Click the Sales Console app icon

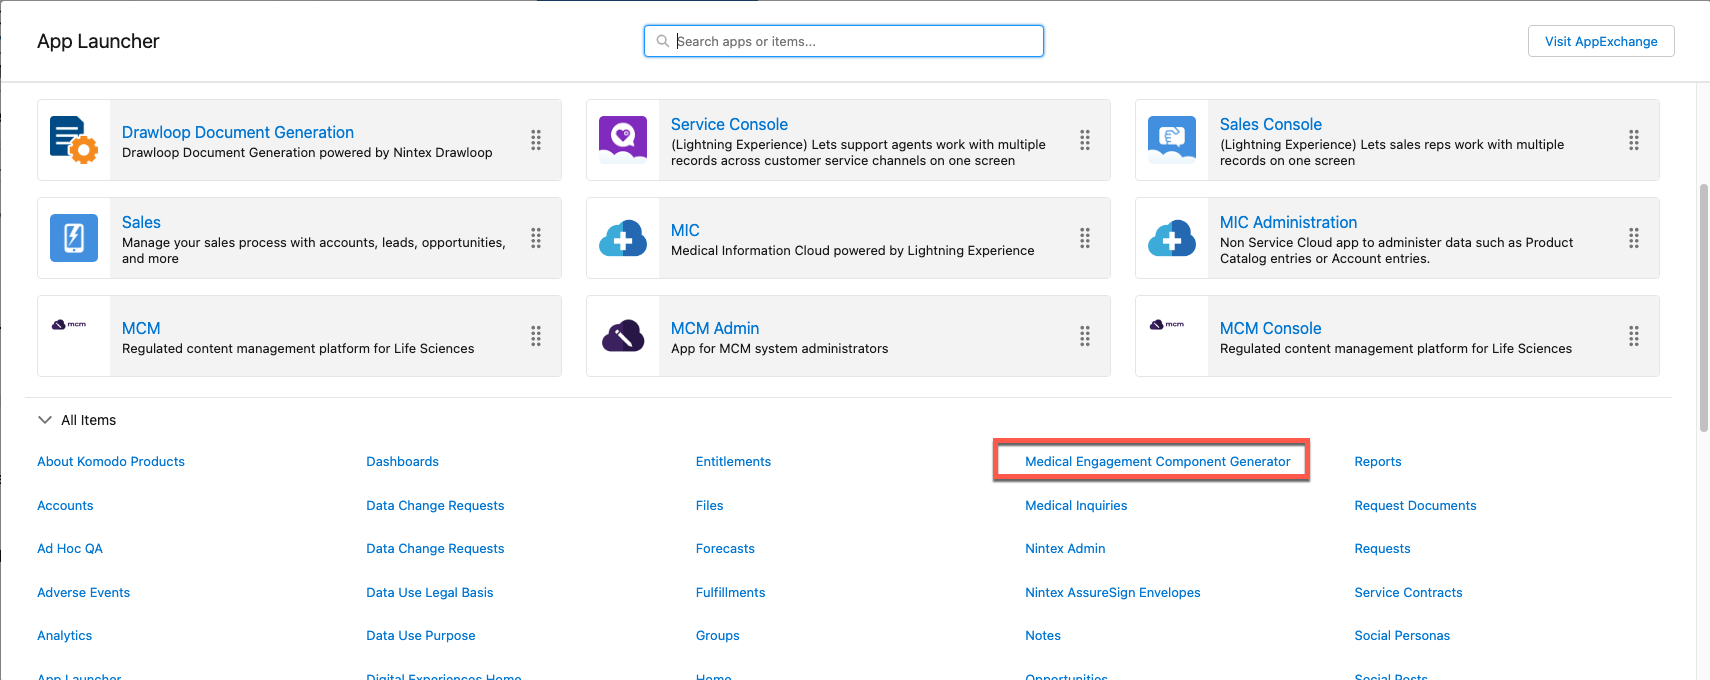pyautogui.click(x=1171, y=140)
